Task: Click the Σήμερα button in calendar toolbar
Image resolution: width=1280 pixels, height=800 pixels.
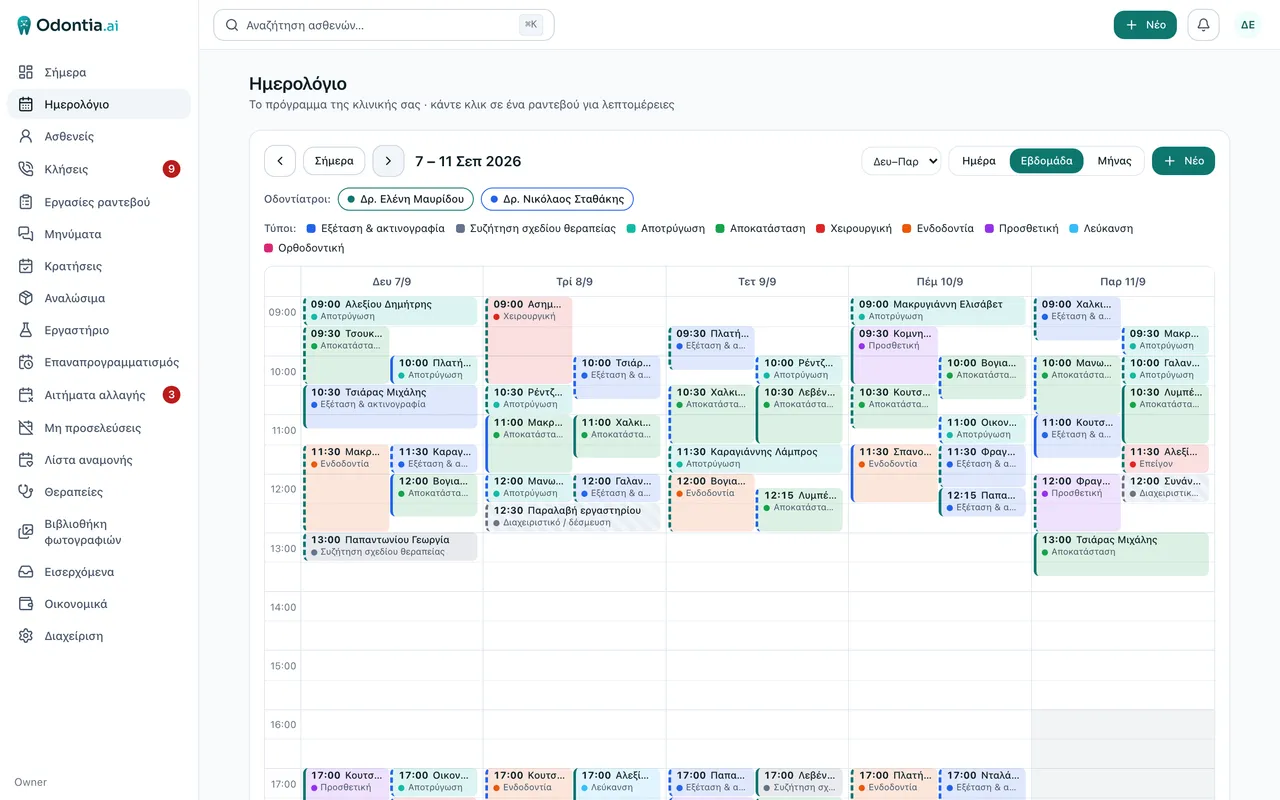Action: pyautogui.click(x=334, y=161)
